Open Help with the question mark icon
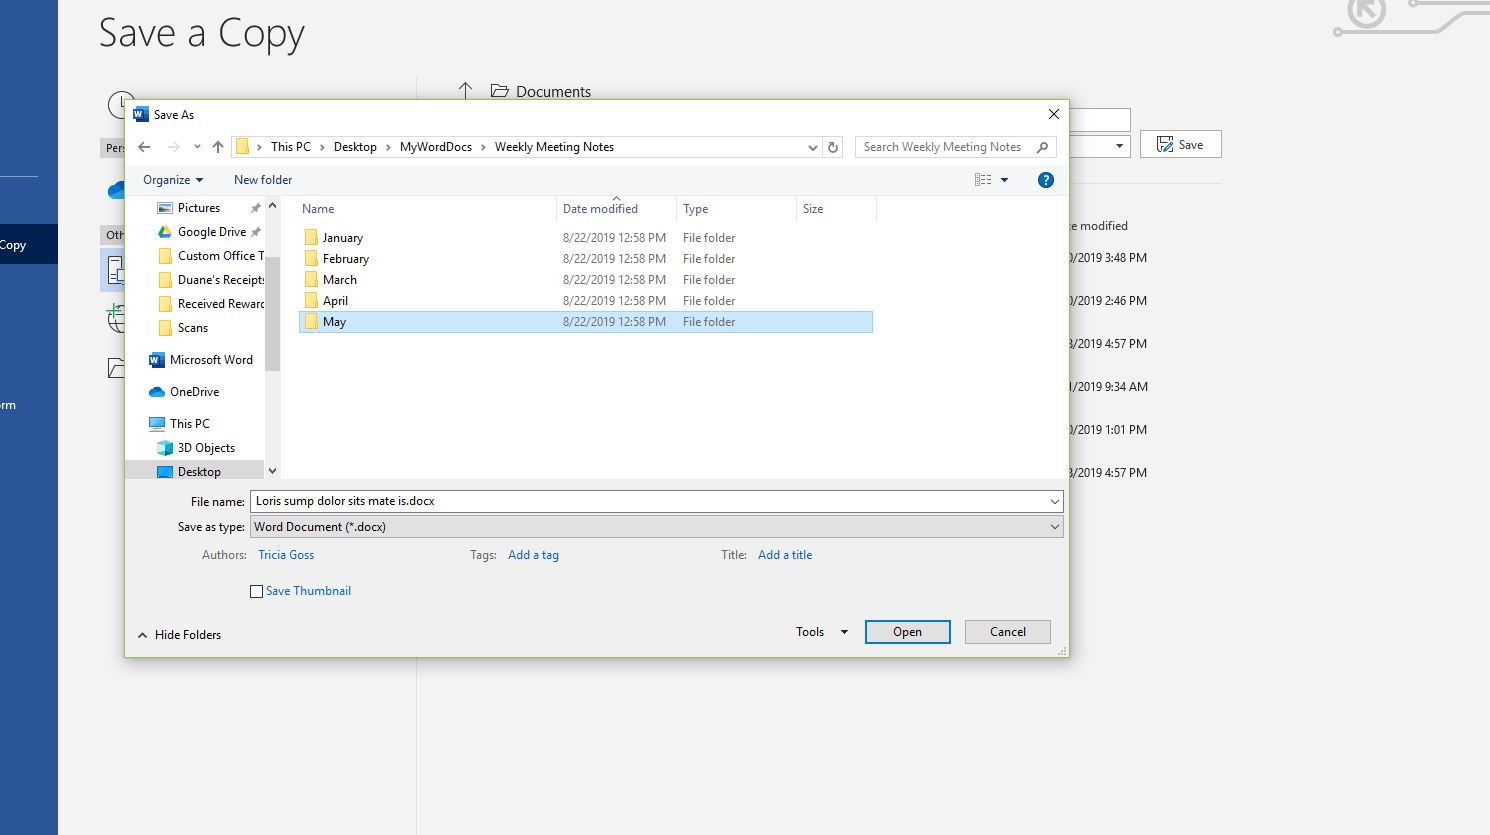This screenshot has height=835, width=1490. (x=1045, y=180)
